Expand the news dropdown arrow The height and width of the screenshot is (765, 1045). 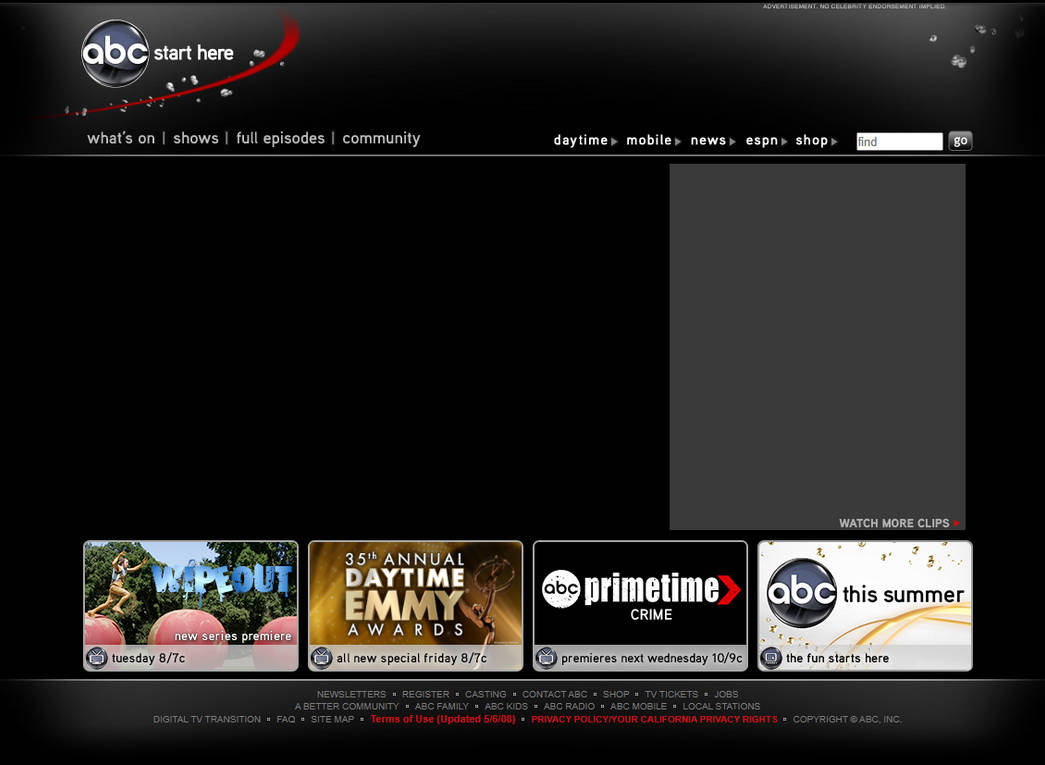point(732,141)
